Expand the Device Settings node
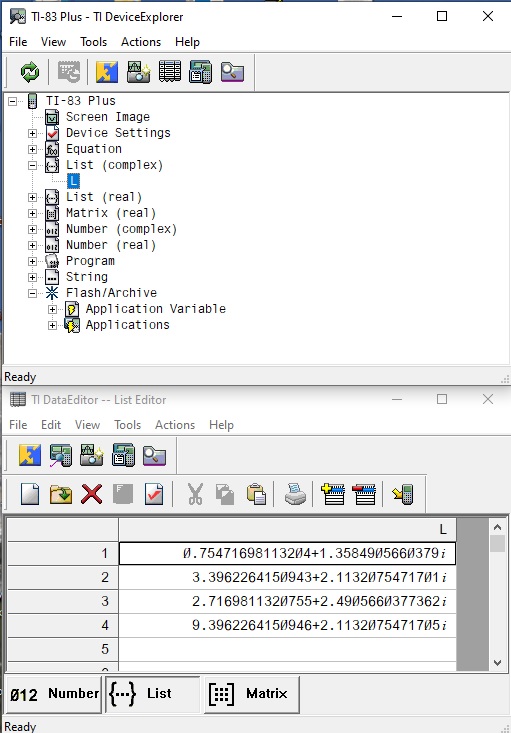This screenshot has width=511, height=733. [x=32, y=133]
